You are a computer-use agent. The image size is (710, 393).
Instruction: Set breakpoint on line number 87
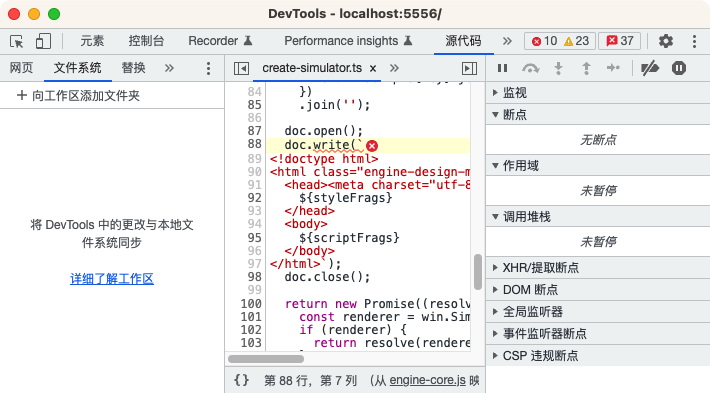point(254,131)
